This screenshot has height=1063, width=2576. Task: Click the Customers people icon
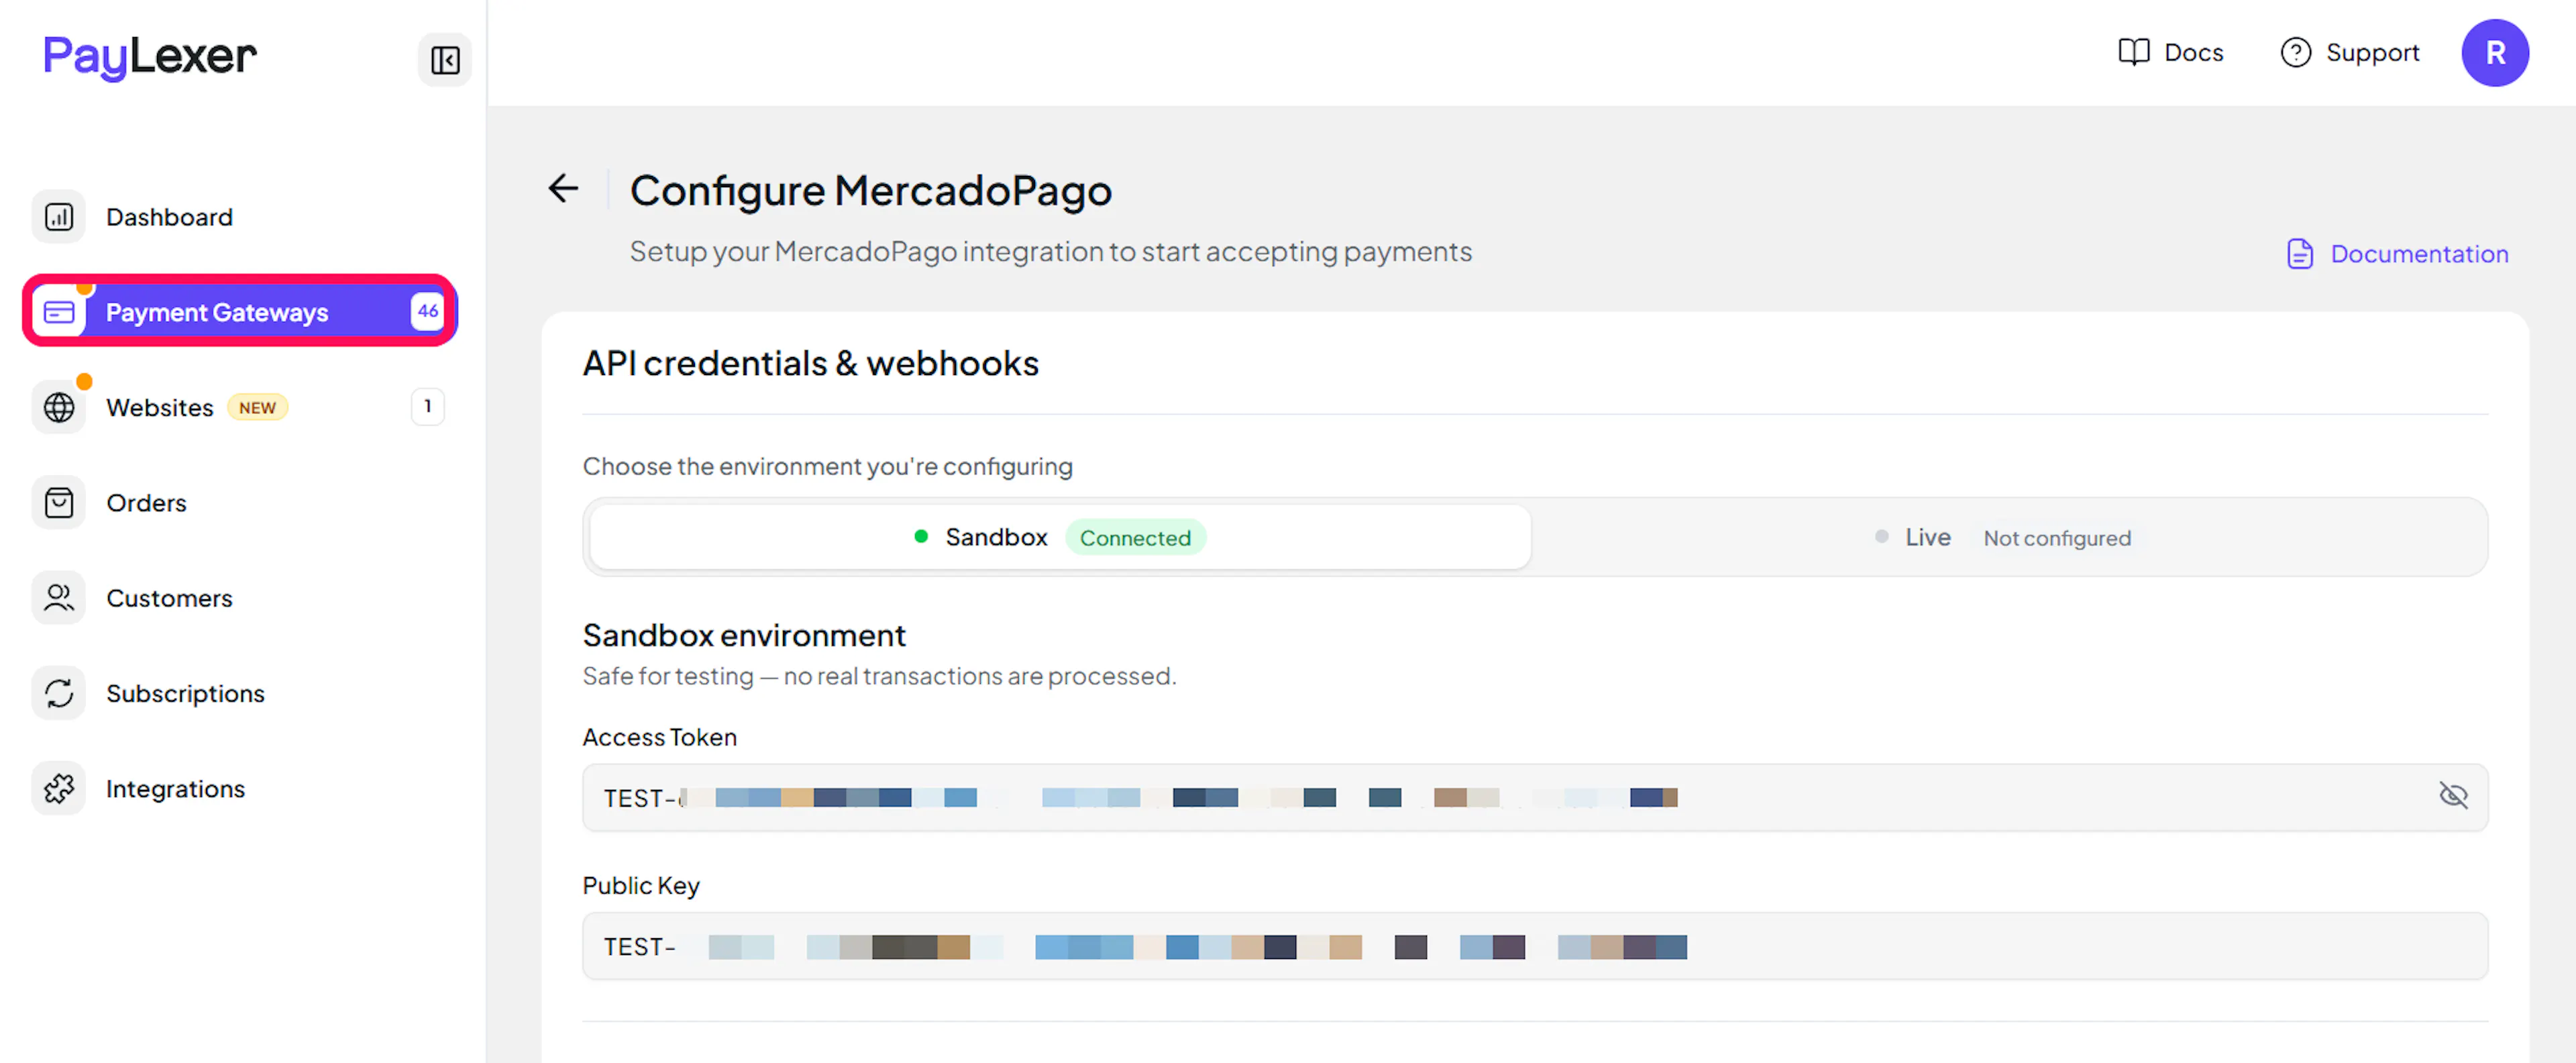point(59,598)
